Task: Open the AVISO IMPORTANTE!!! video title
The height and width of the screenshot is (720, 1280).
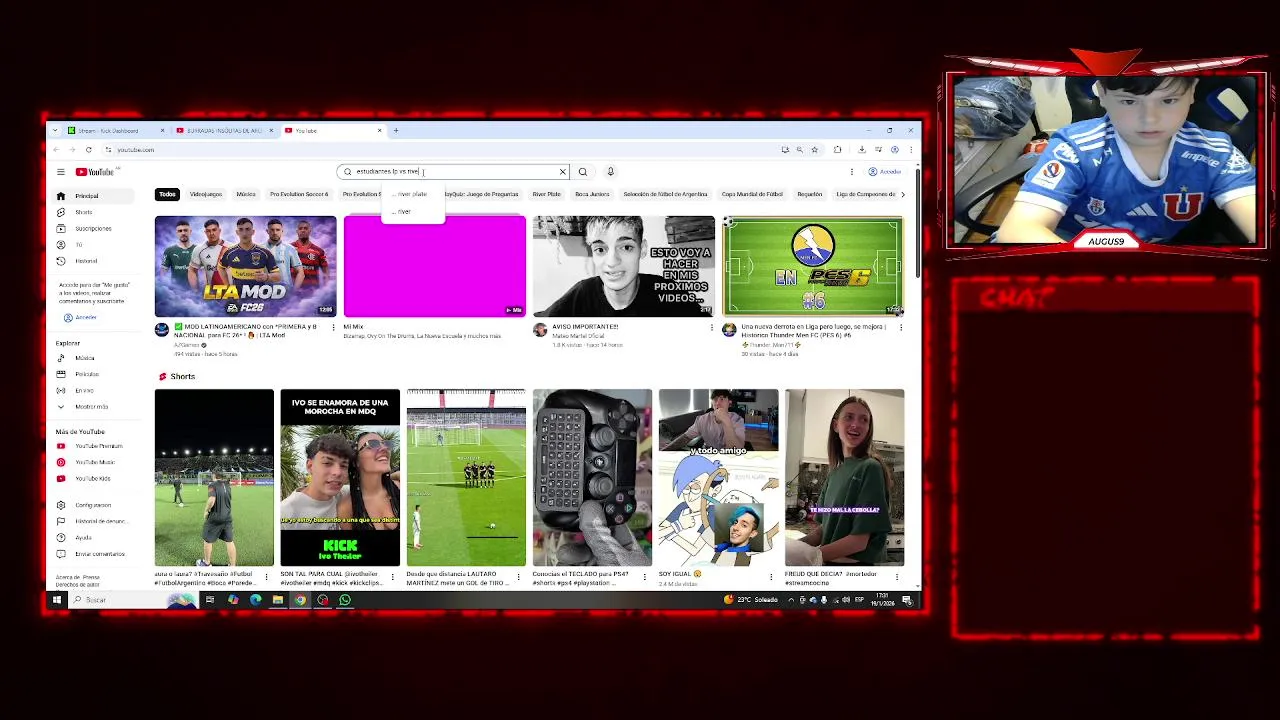Action: [585, 327]
